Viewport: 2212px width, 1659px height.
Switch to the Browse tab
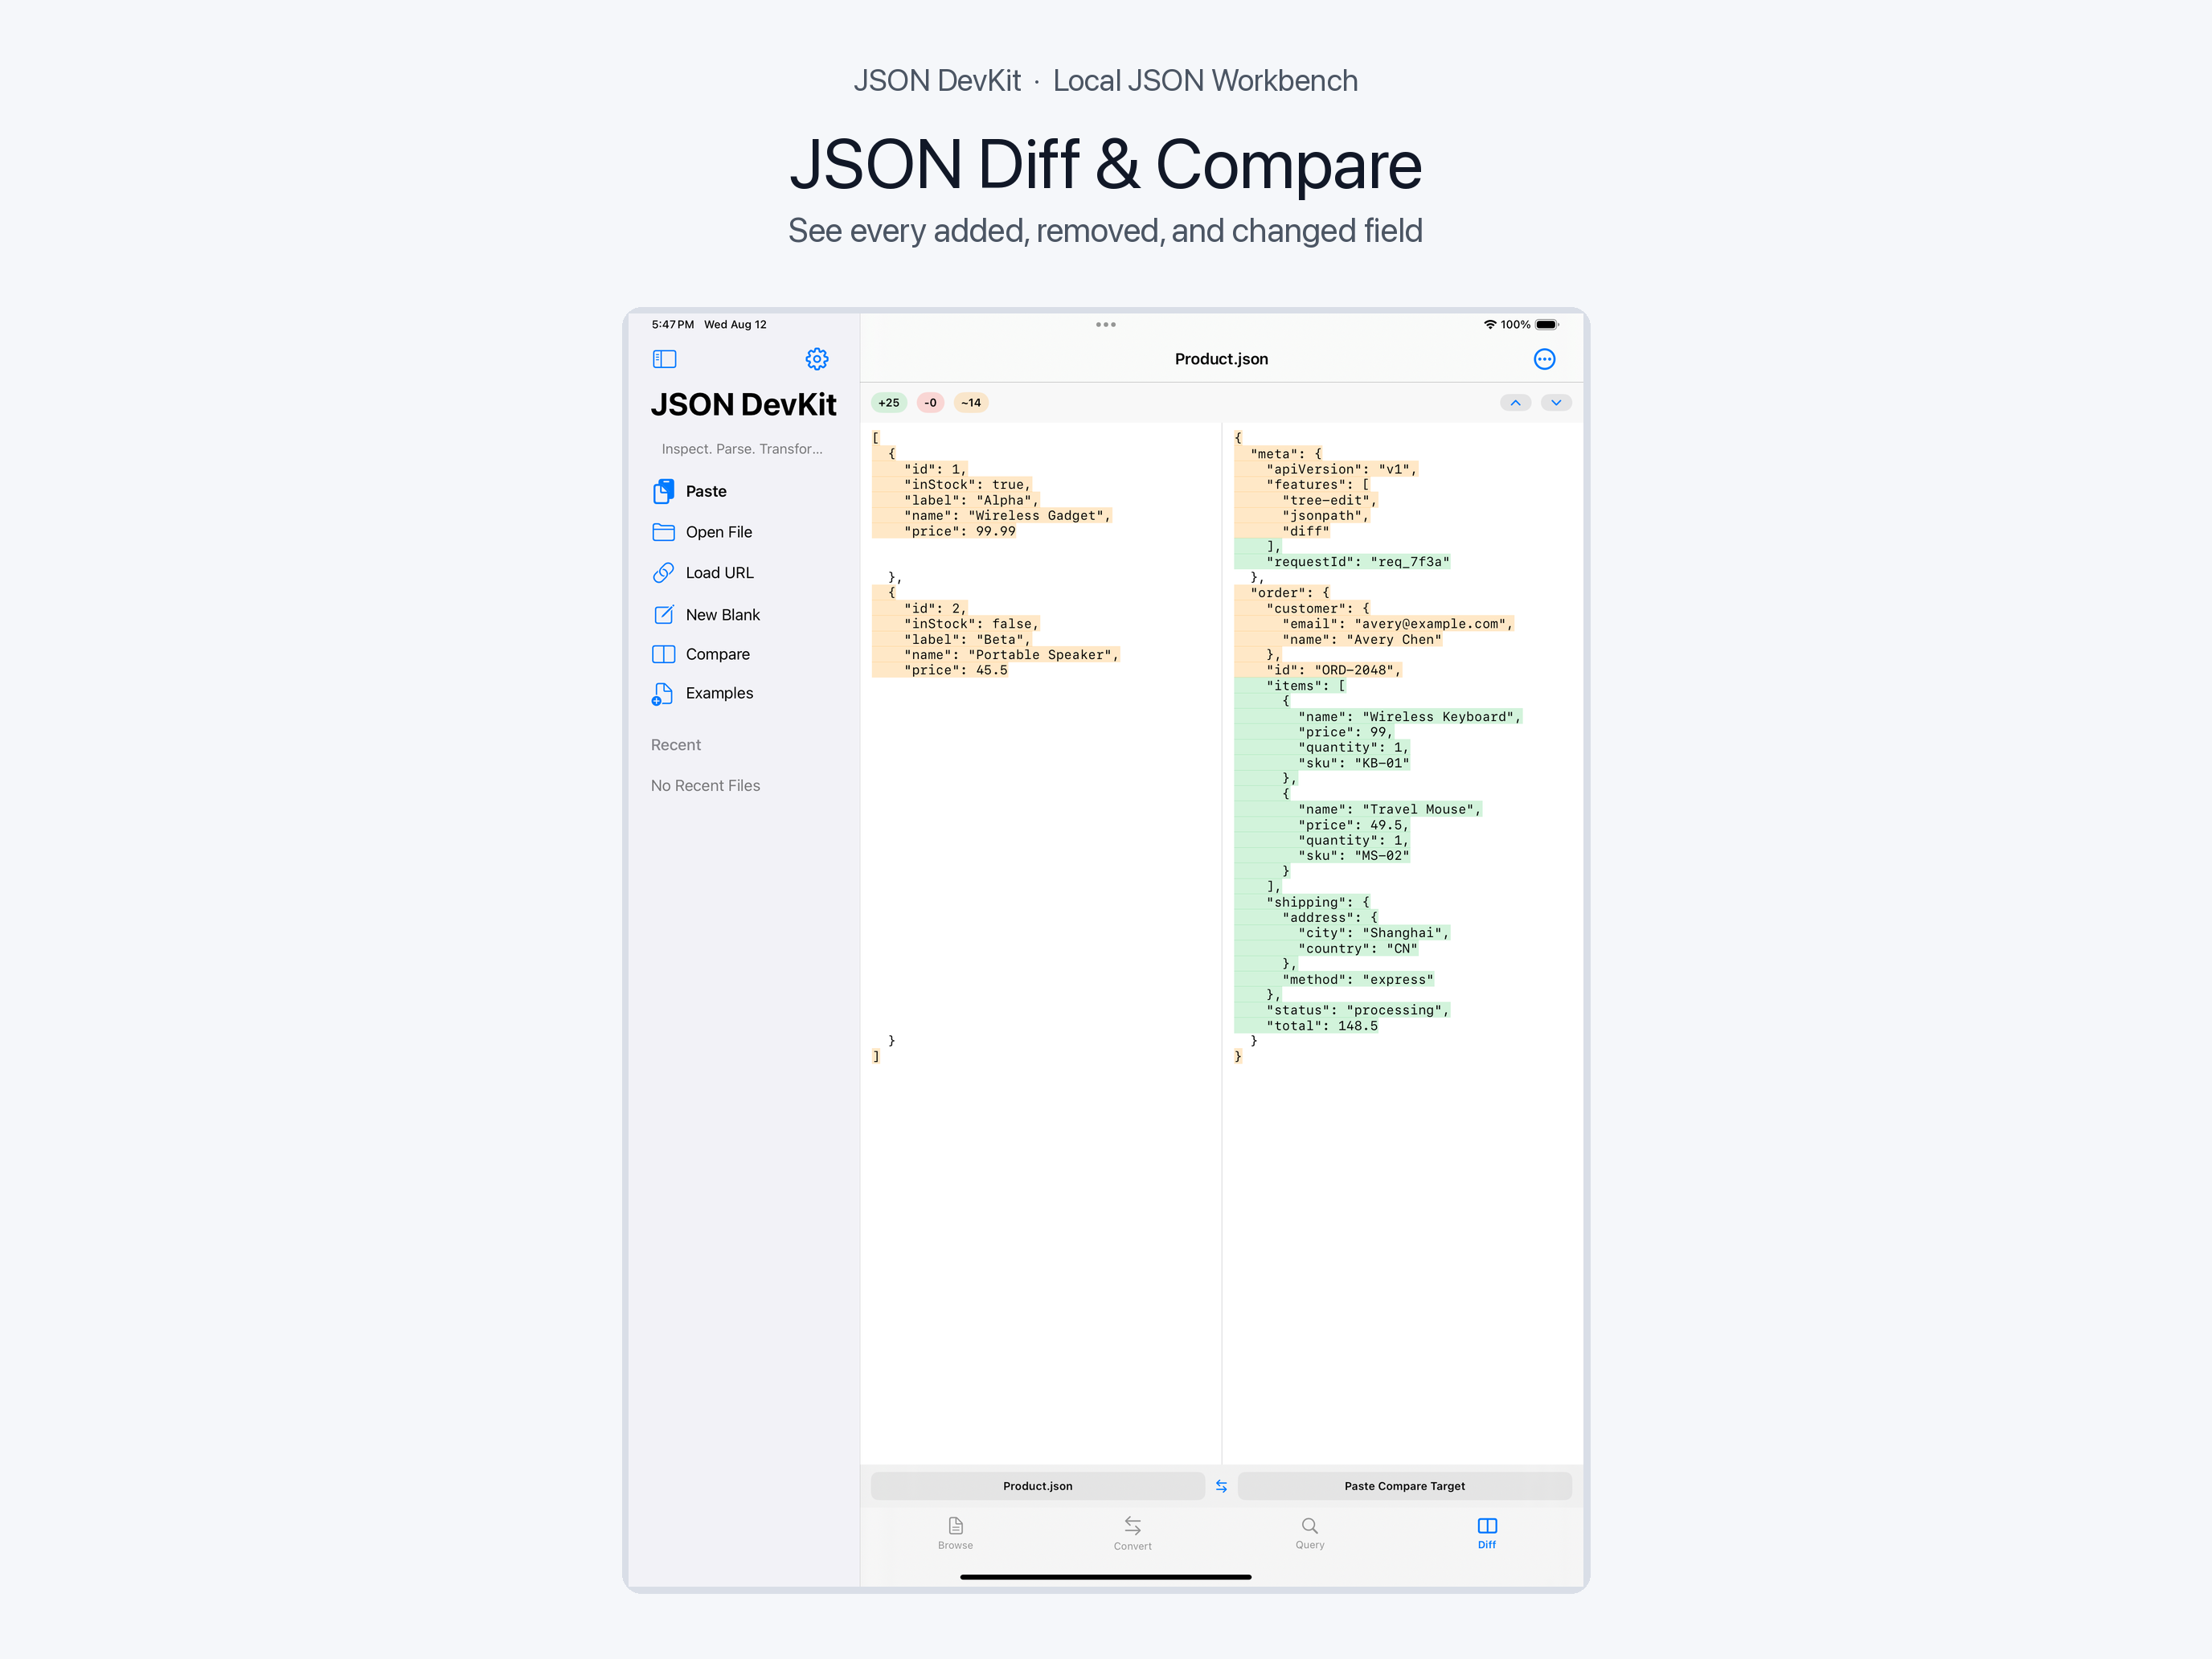(x=955, y=1532)
